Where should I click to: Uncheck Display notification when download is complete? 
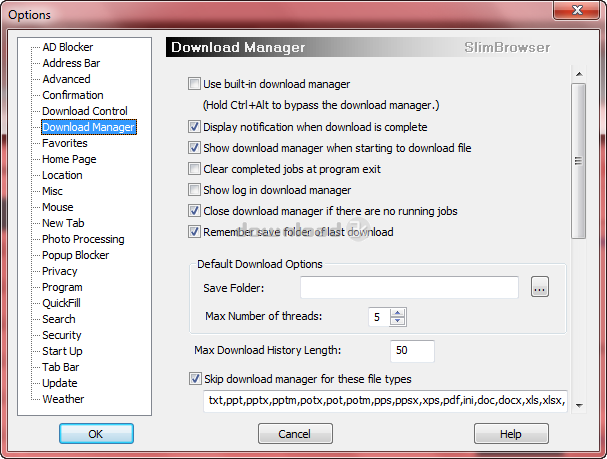pyautogui.click(x=195, y=127)
